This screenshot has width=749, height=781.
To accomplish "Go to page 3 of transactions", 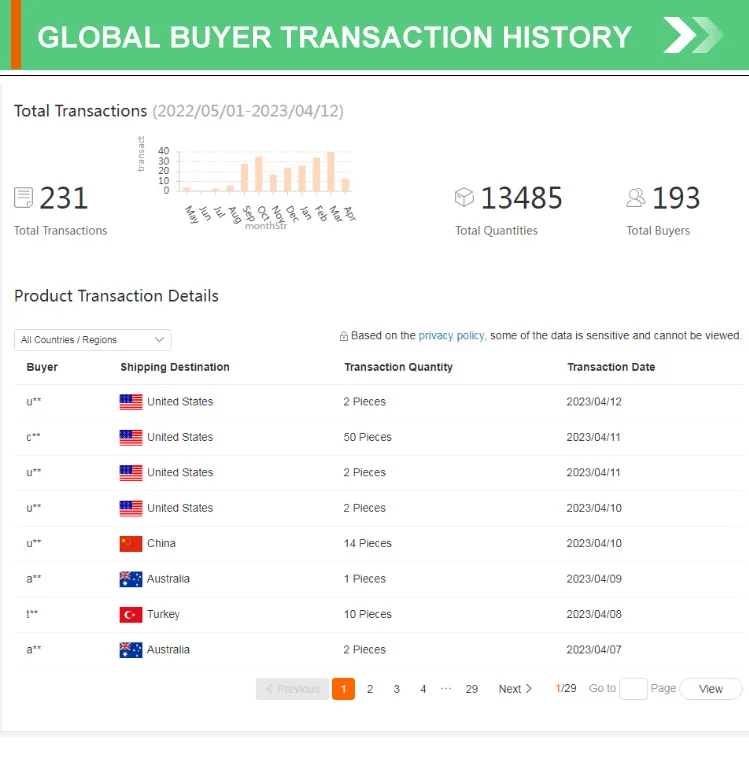I will (397, 689).
